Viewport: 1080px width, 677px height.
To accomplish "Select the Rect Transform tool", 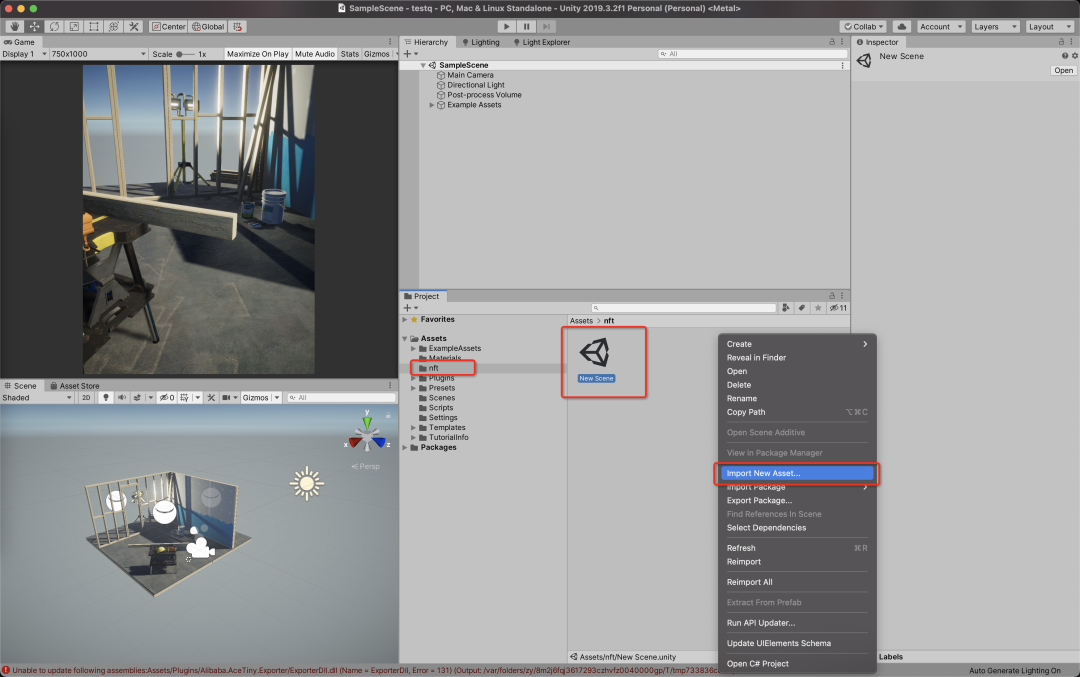I will pos(94,27).
